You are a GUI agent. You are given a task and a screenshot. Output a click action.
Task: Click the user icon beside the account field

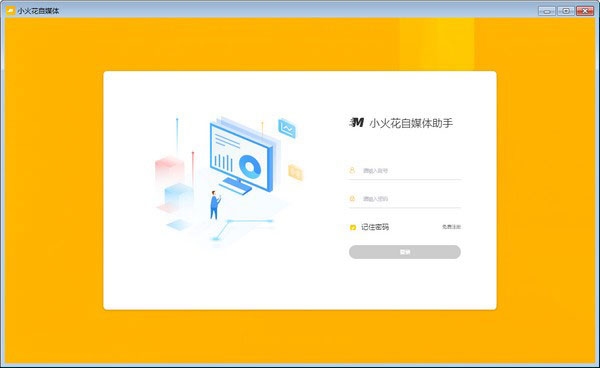(x=352, y=170)
